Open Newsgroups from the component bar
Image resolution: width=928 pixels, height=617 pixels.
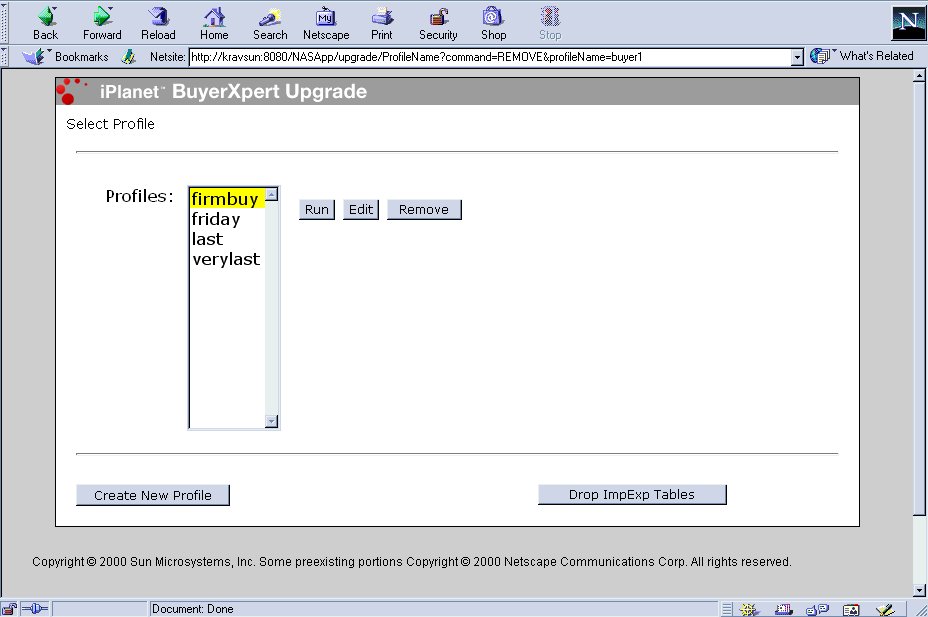[x=817, y=609]
